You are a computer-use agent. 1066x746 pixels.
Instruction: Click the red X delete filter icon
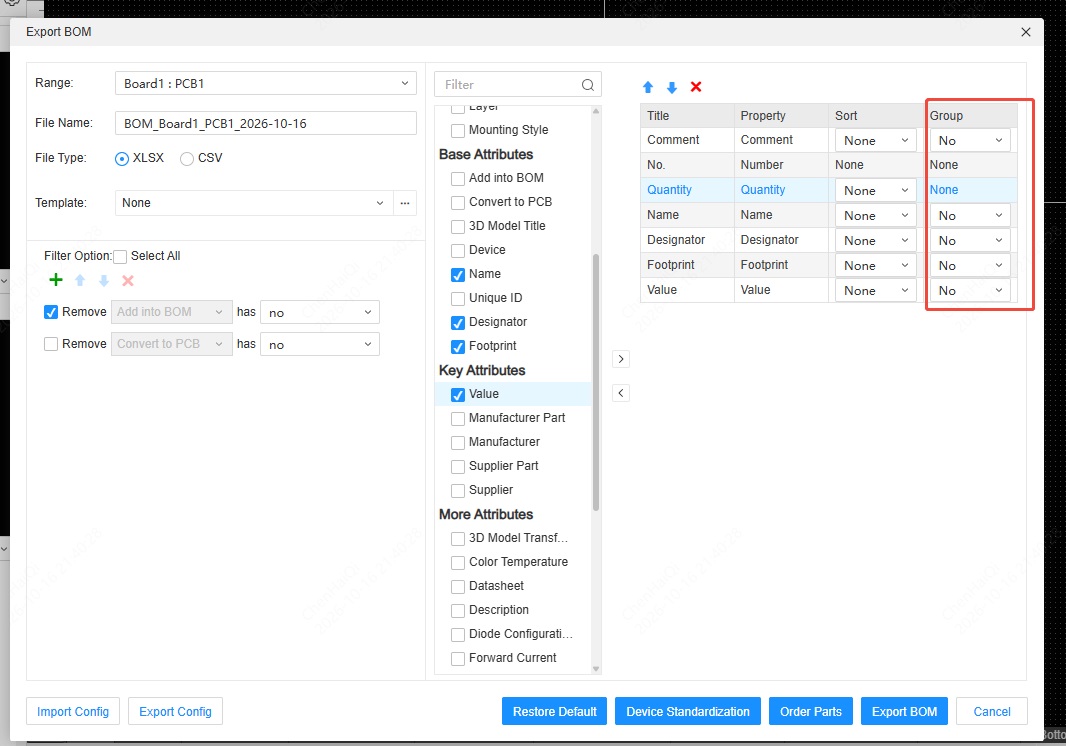tap(128, 279)
